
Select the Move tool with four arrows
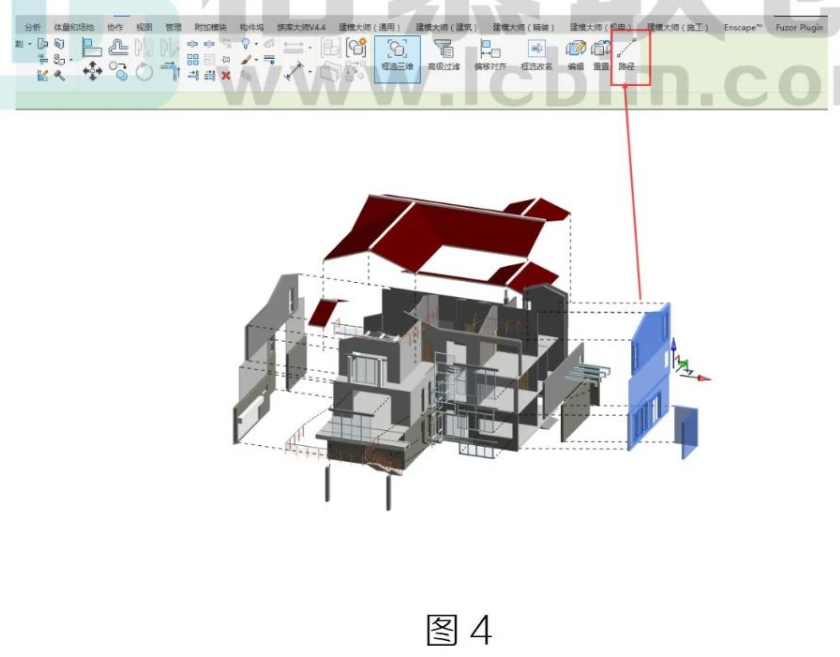coord(92,71)
